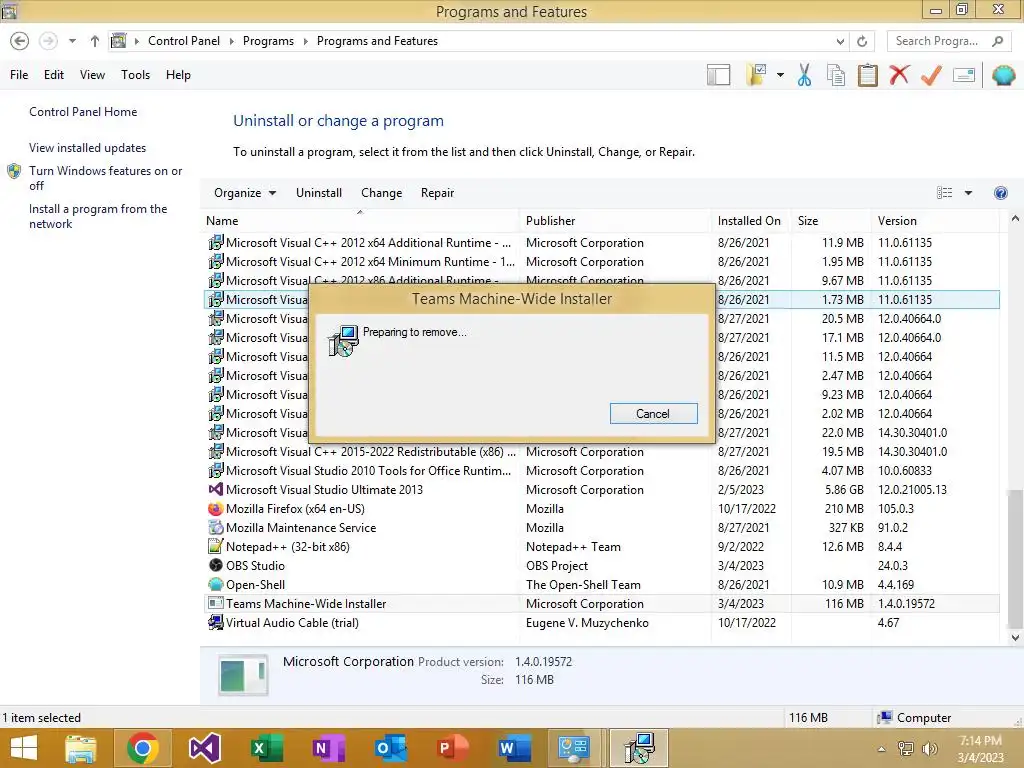Open Chrome from the taskbar

point(142,748)
